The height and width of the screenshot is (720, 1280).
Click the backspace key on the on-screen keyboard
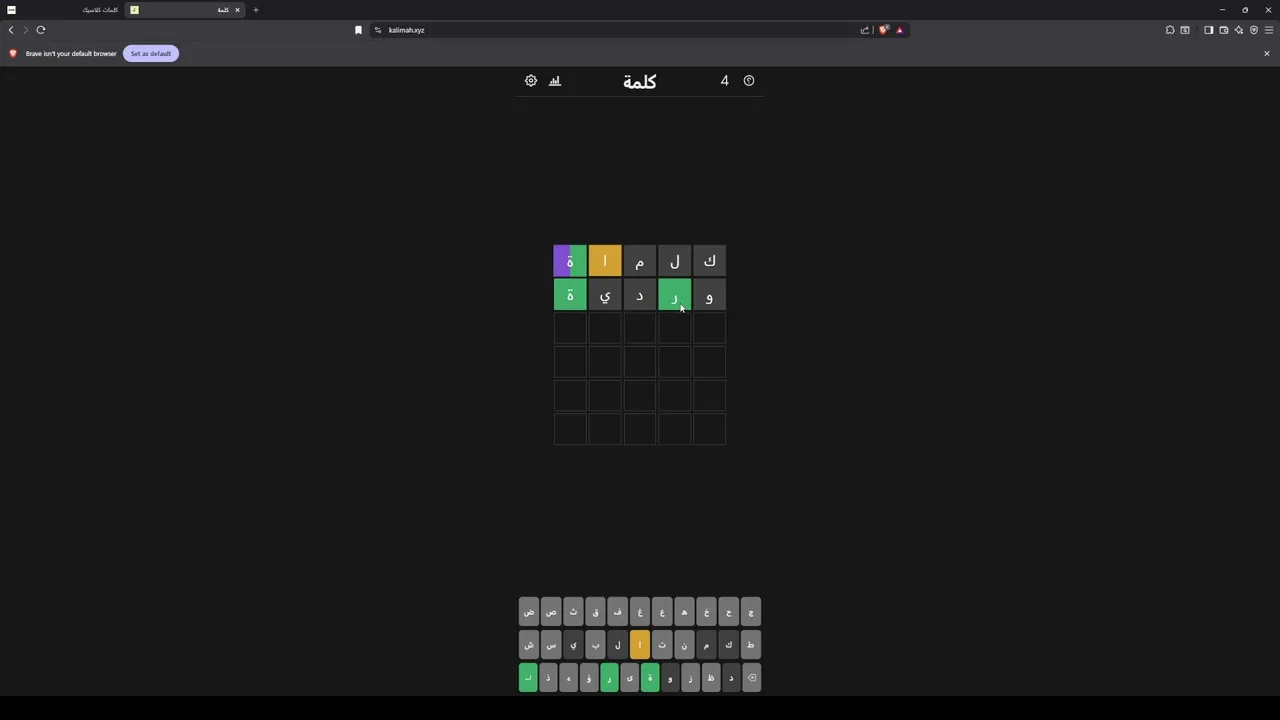click(x=752, y=678)
